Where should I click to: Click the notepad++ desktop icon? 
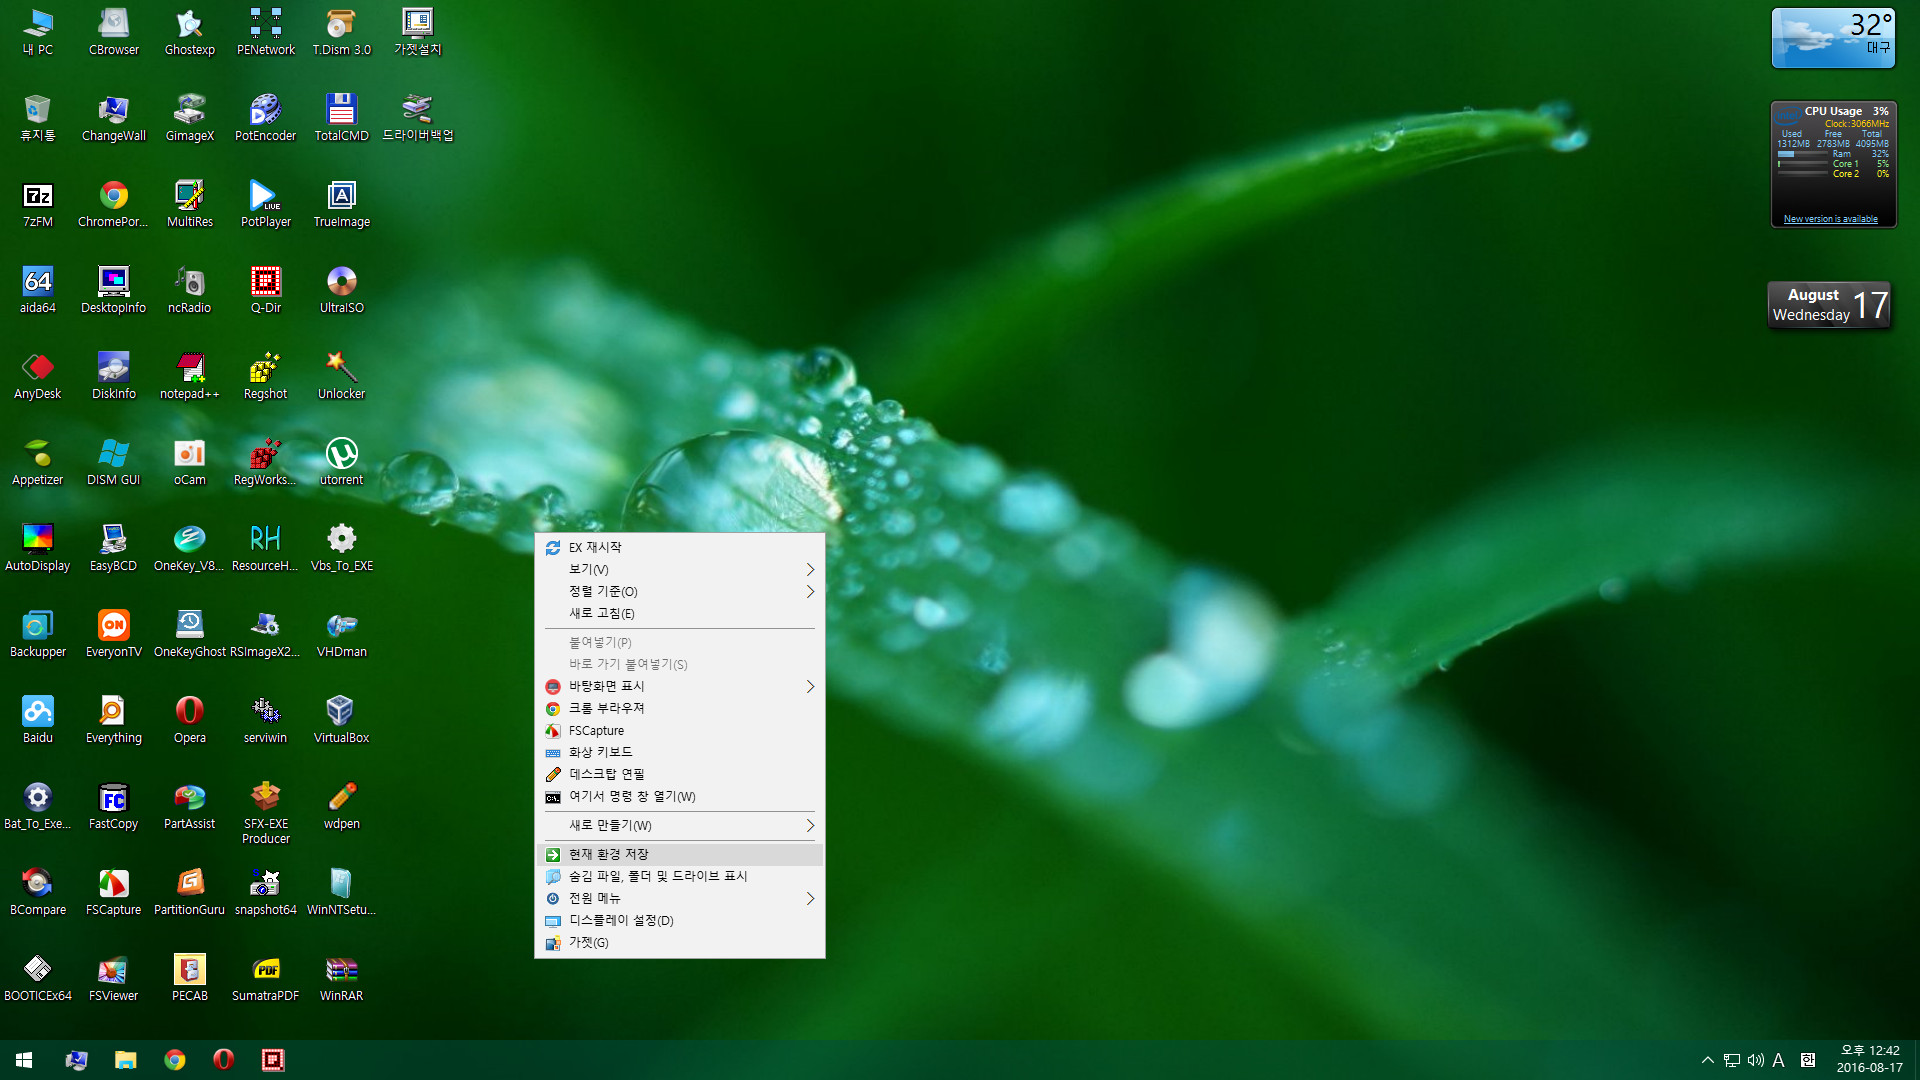pyautogui.click(x=190, y=376)
